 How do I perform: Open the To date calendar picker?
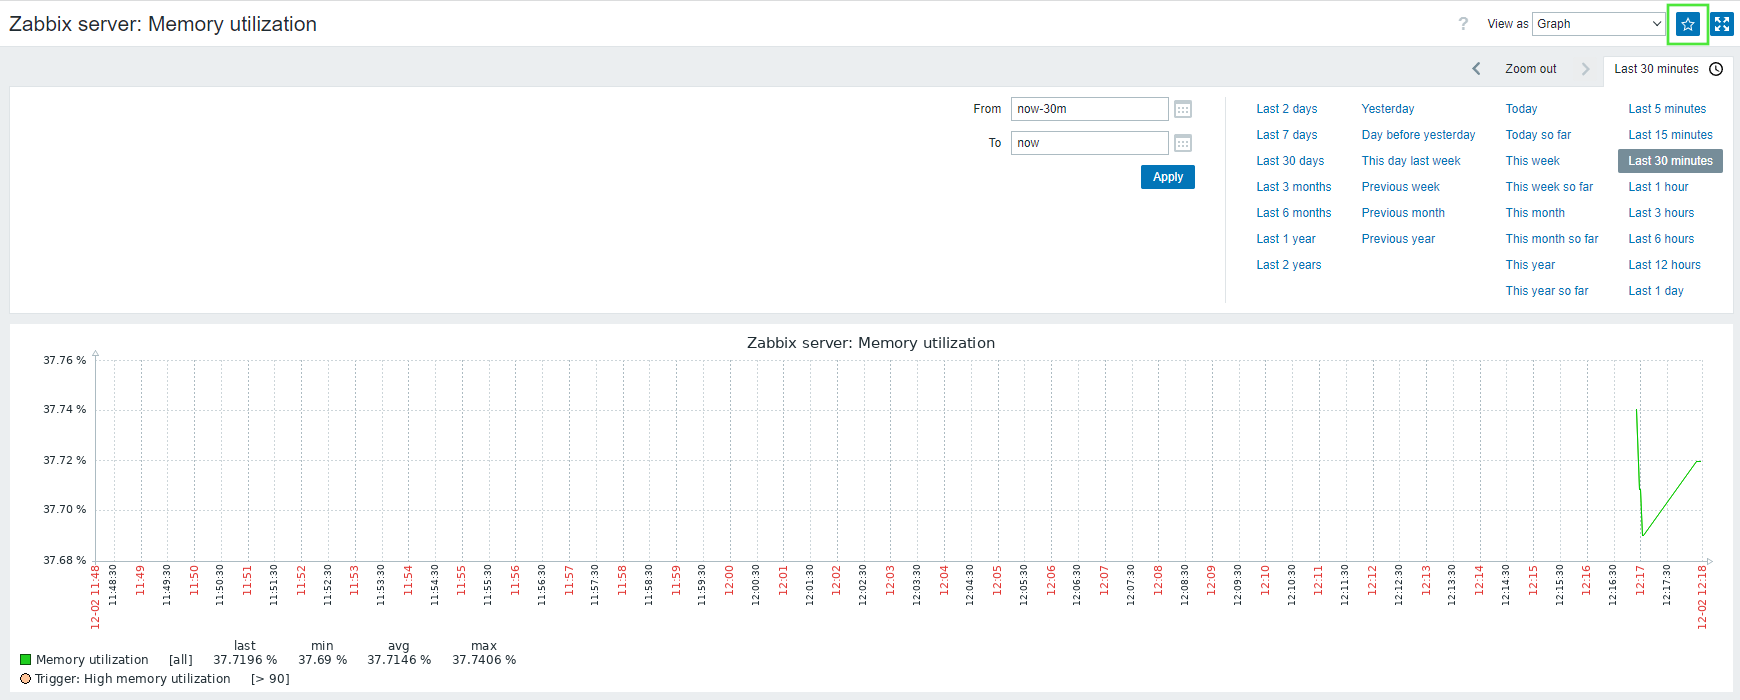tap(1183, 143)
